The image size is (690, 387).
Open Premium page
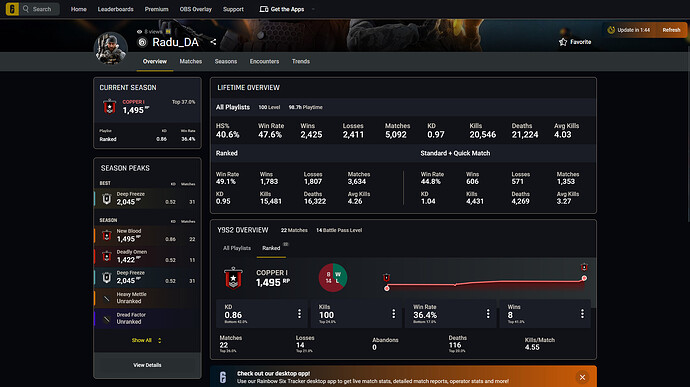pos(156,9)
